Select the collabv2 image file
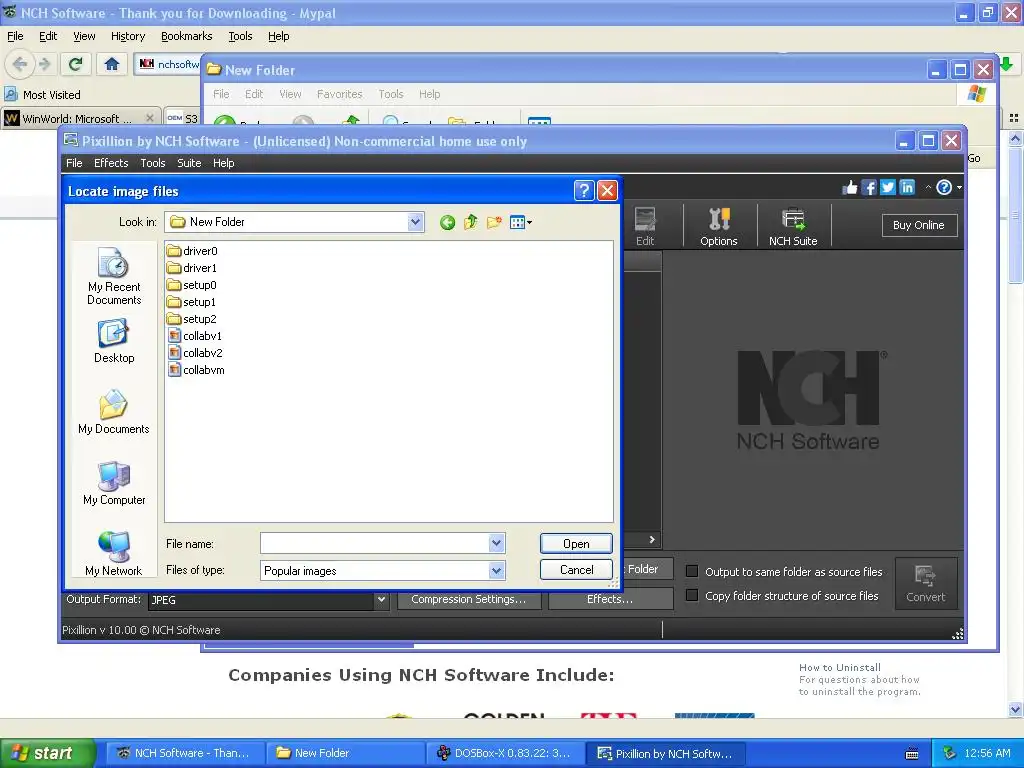The image size is (1024, 768). coord(196,353)
